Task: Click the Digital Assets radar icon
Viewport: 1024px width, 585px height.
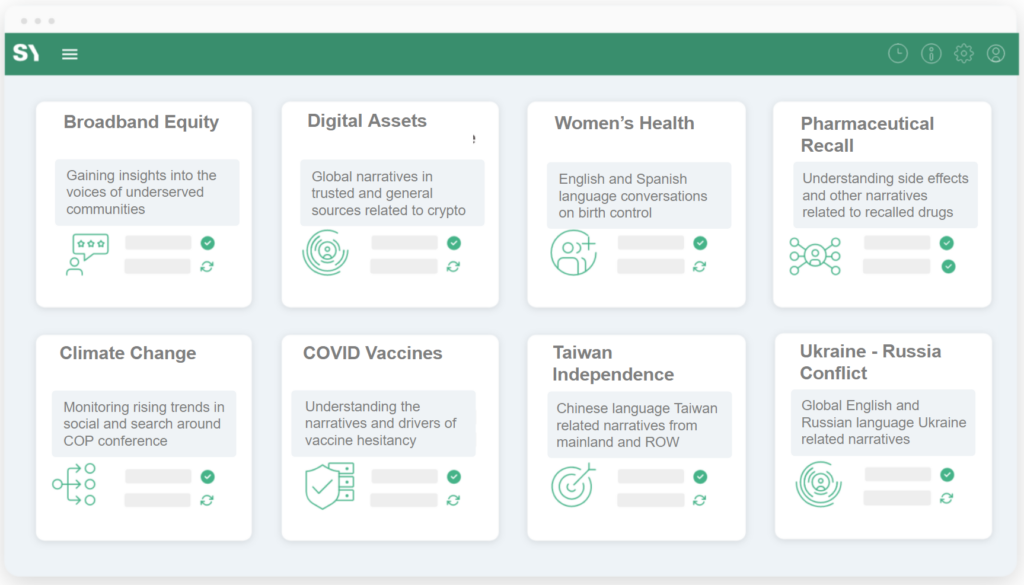Action: coord(326,253)
